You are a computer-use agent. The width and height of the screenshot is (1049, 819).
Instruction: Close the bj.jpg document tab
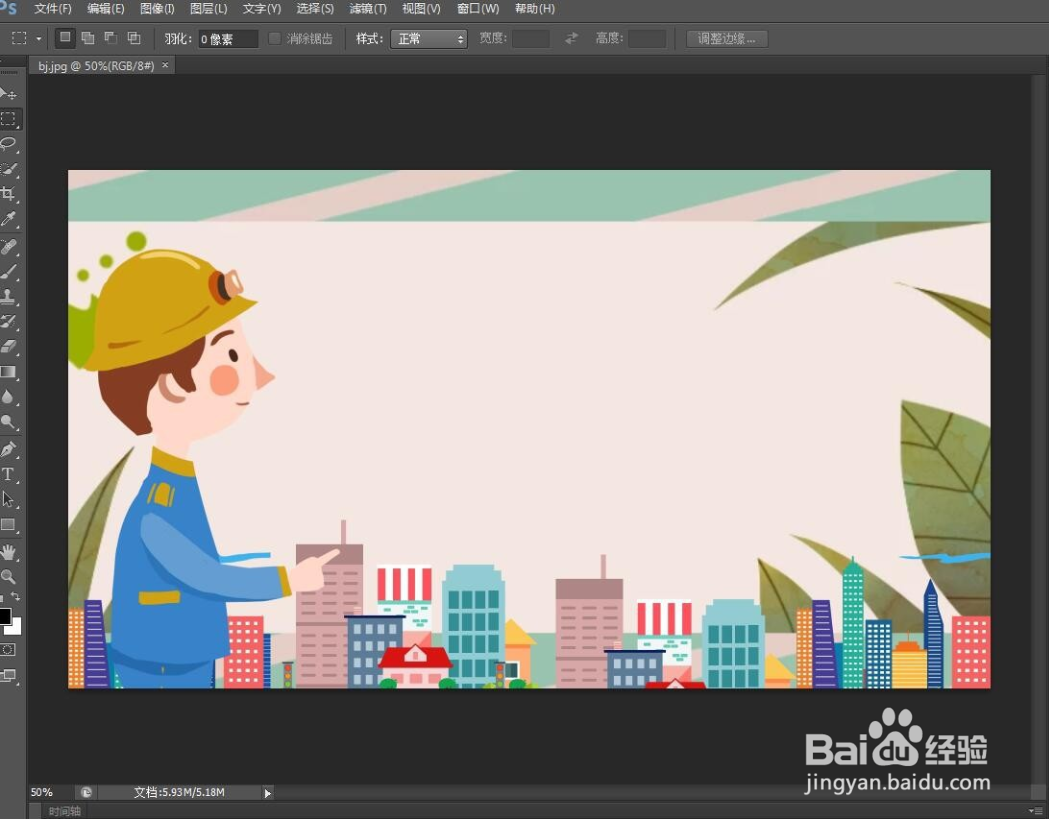tap(165, 65)
